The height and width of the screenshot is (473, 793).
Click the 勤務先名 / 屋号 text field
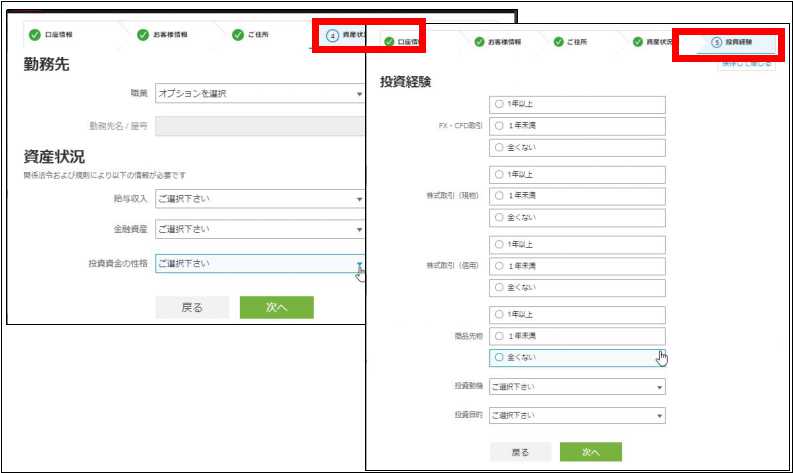[260, 126]
